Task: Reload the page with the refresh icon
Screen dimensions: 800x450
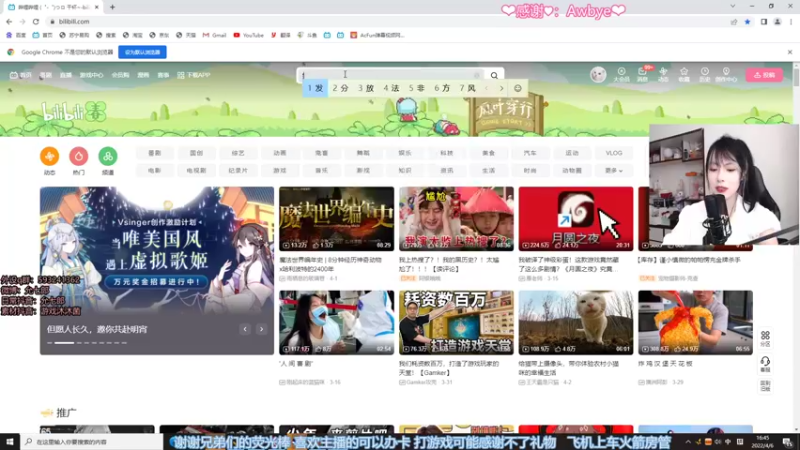Action: 36,21
